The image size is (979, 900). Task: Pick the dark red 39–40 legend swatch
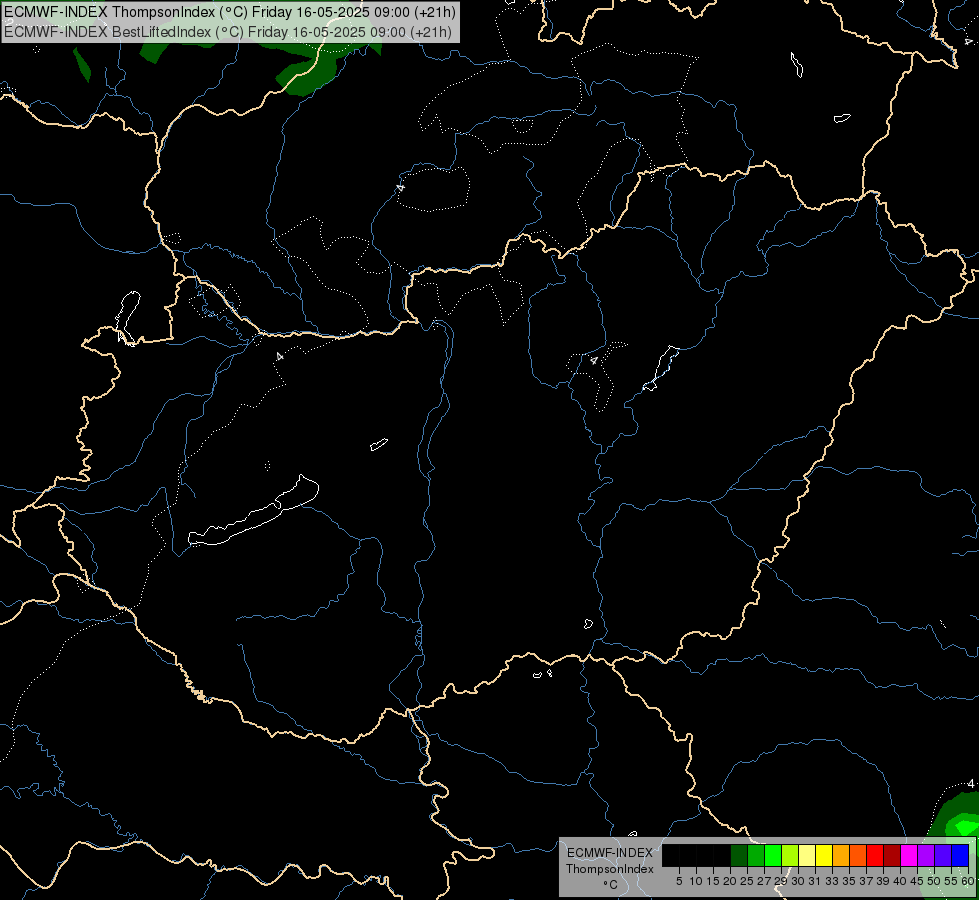click(892, 855)
